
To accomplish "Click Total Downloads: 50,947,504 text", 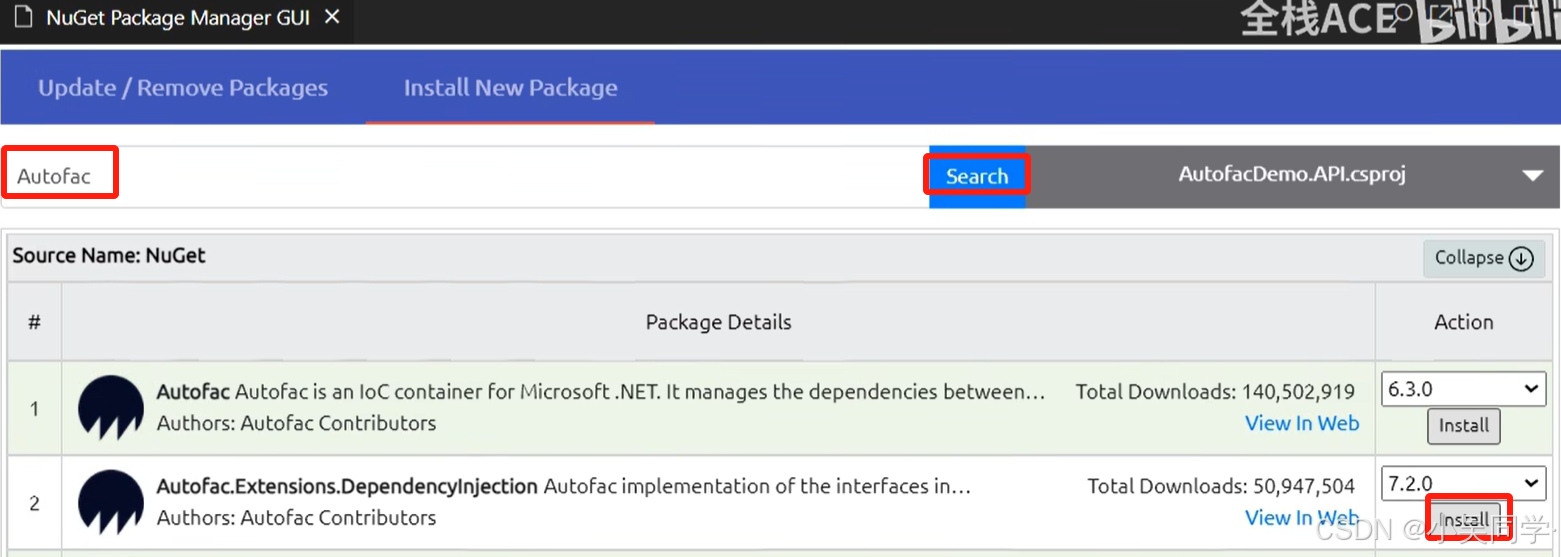I will click(x=1221, y=487).
